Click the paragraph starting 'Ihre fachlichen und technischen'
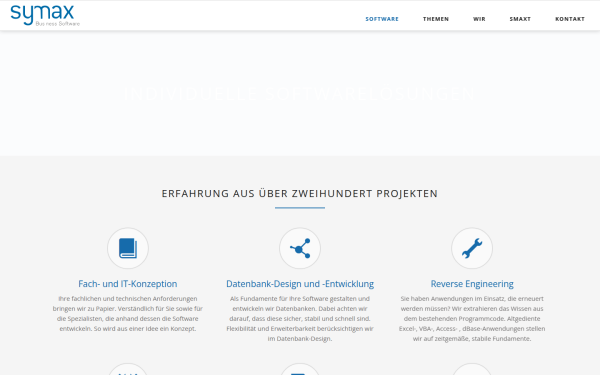 (128, 313)
